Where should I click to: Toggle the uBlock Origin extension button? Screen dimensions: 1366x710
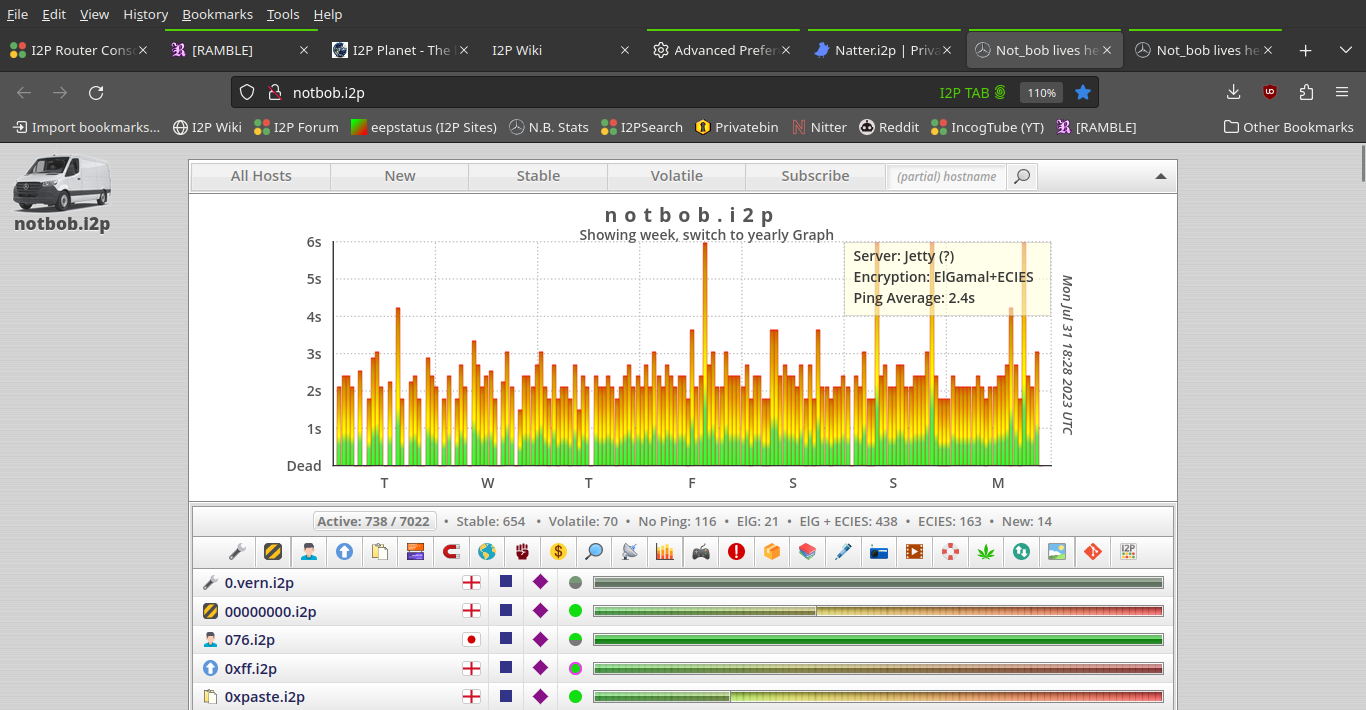1270,93
